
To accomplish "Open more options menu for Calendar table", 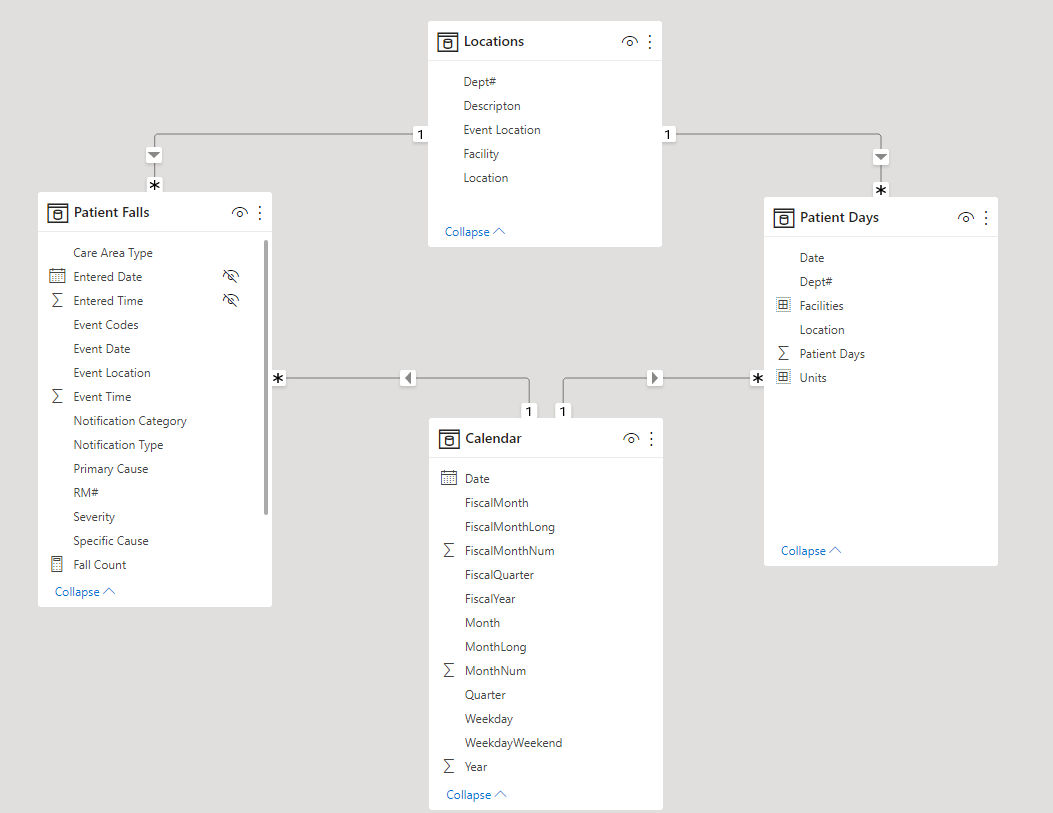I will [x=651, y=439].
